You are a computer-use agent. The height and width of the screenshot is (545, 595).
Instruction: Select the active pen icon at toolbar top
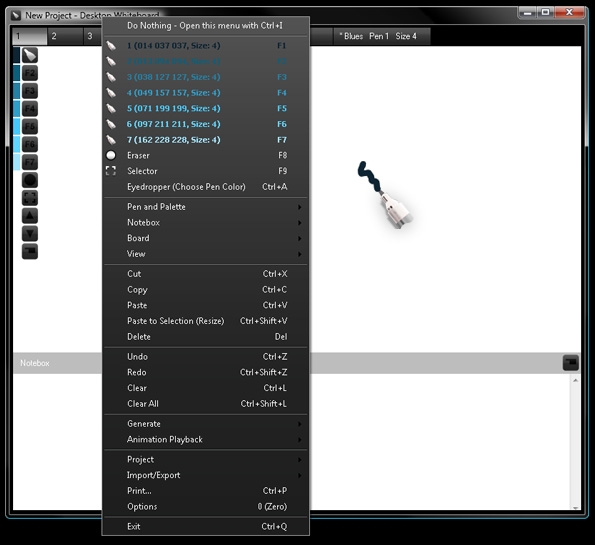30,55
